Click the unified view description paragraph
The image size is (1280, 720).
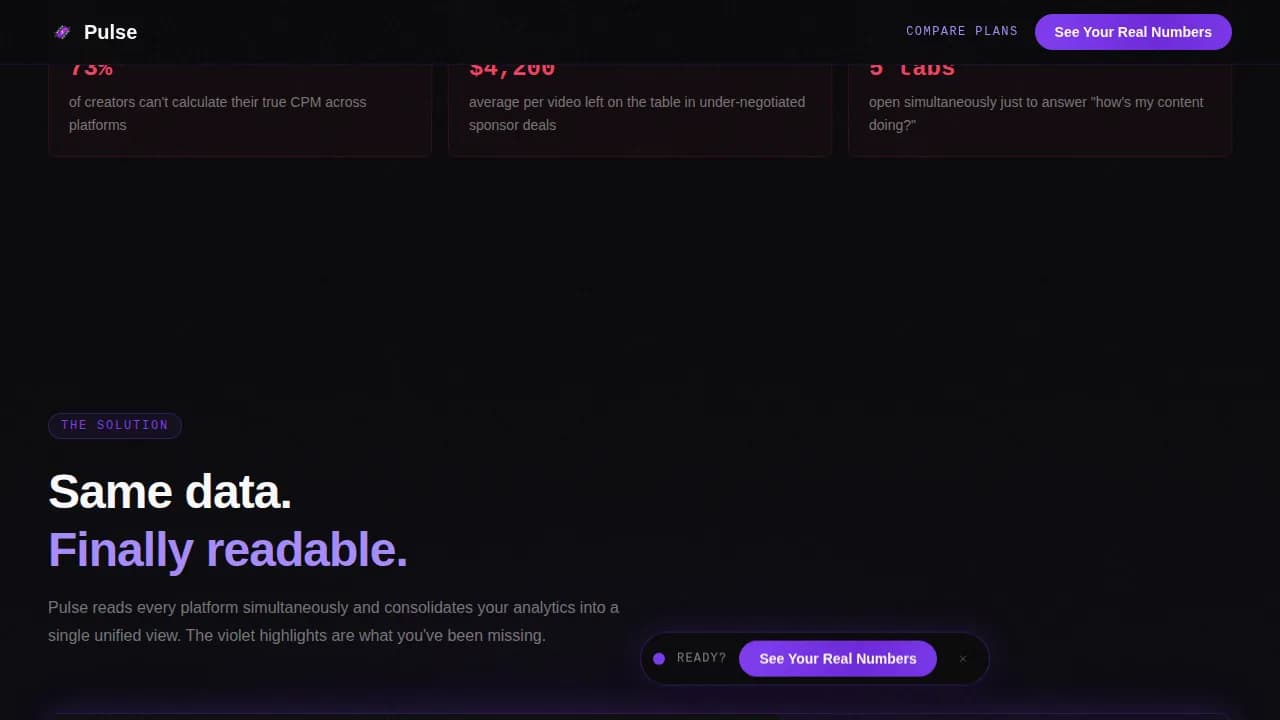[x=333, y=621]
